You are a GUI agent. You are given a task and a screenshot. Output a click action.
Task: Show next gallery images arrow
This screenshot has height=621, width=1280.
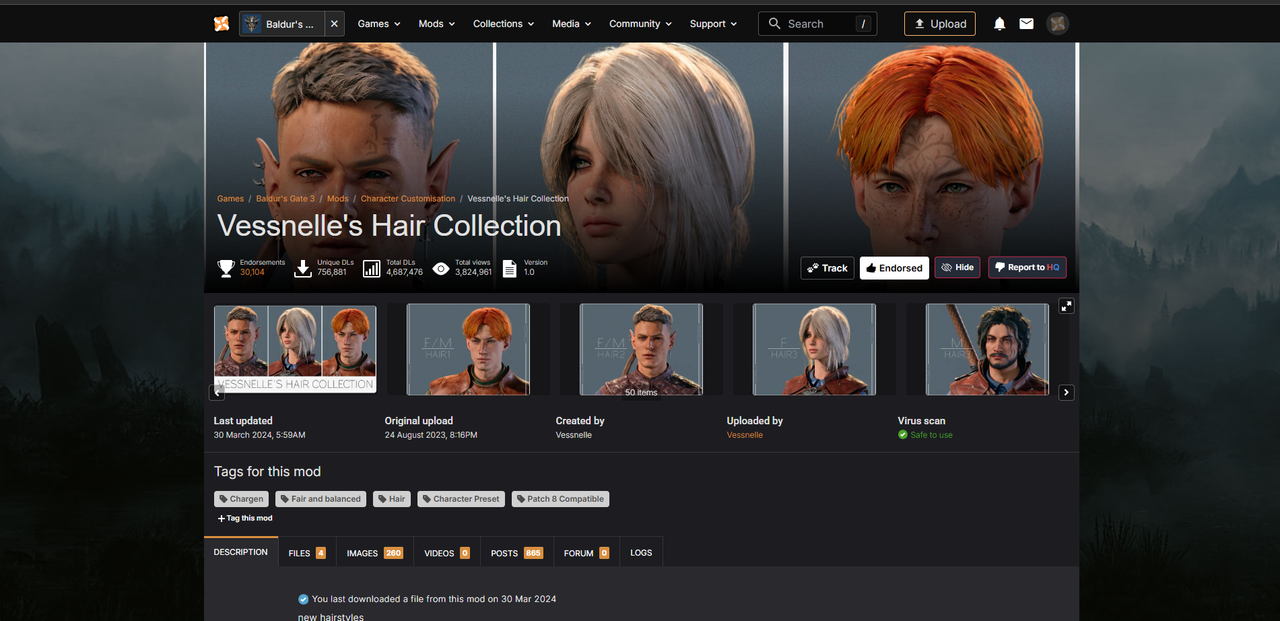tap(1066, 393)
